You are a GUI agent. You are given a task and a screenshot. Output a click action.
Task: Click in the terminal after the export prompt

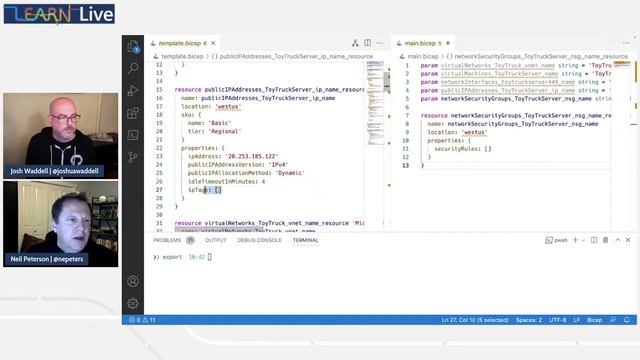[210, 257]
